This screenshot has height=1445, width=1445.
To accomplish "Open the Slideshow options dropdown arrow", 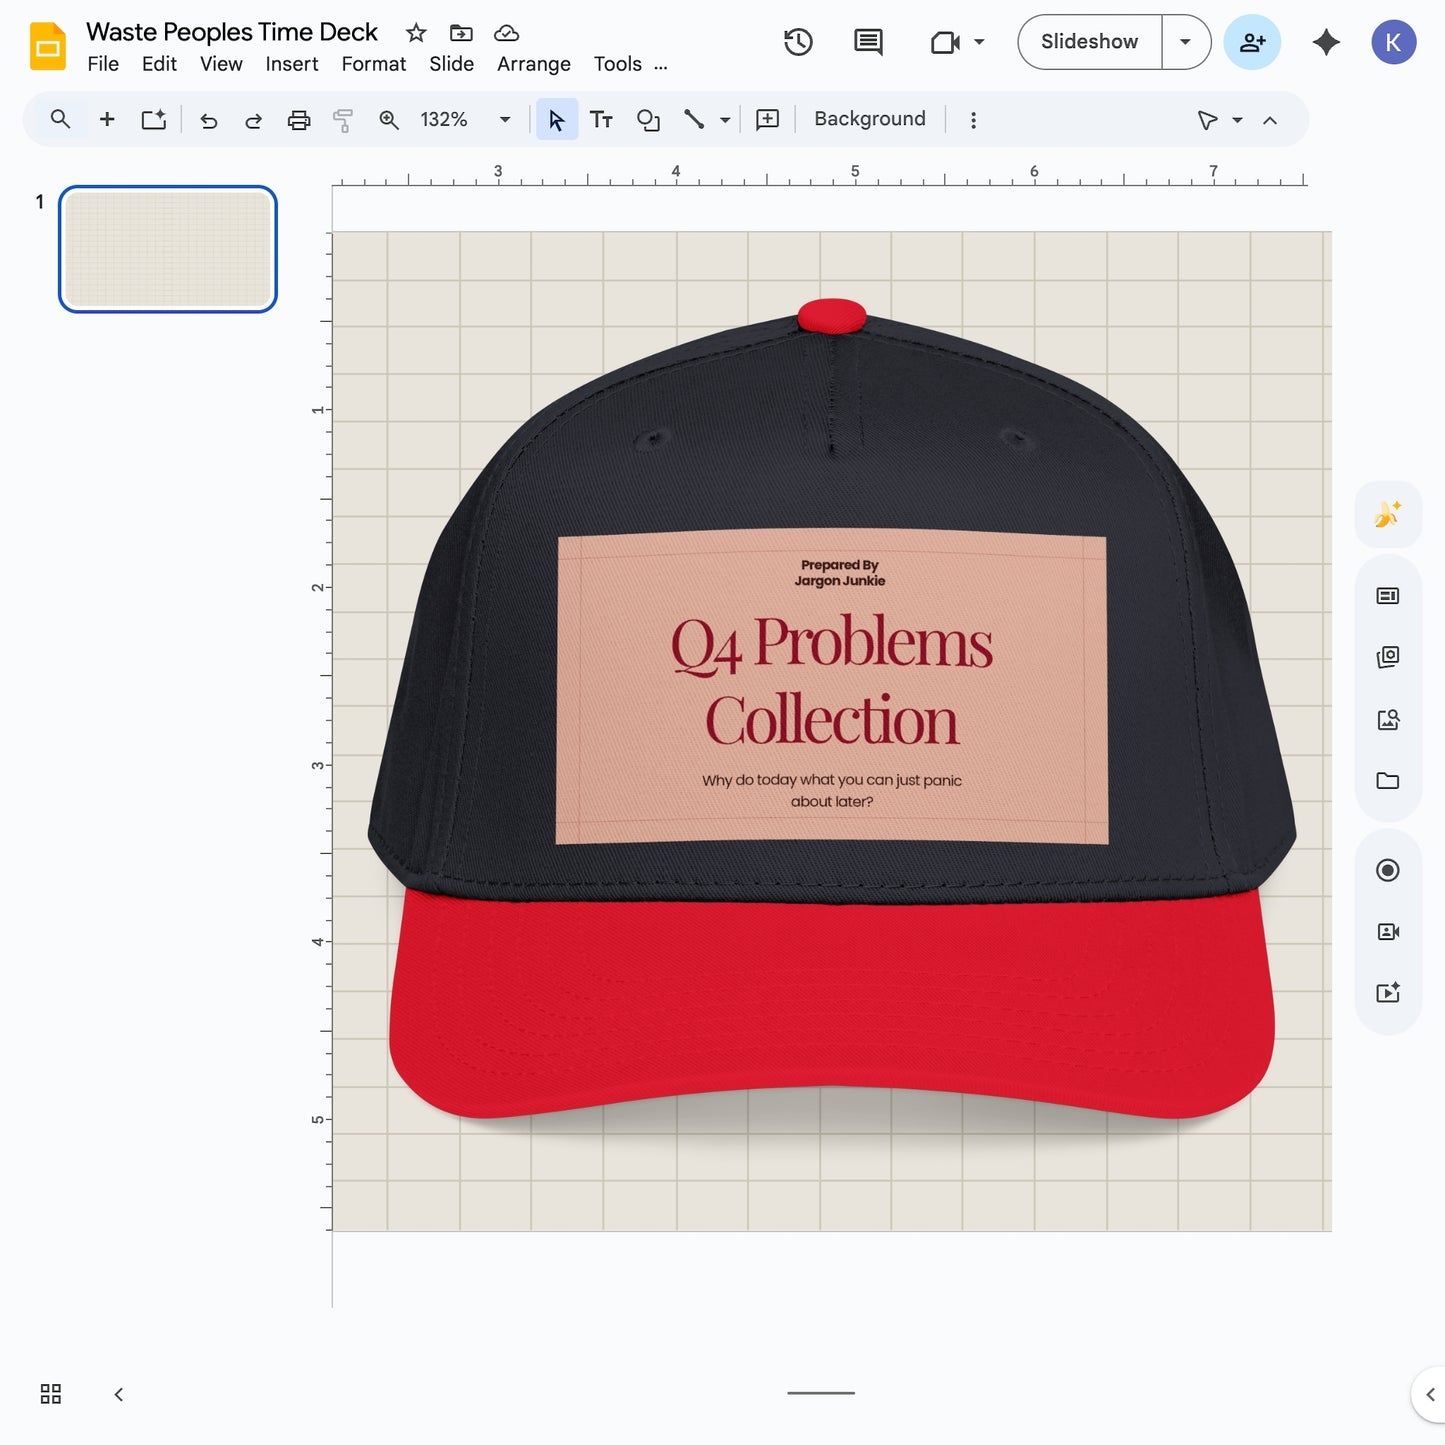I will (x=1186, y=42).
